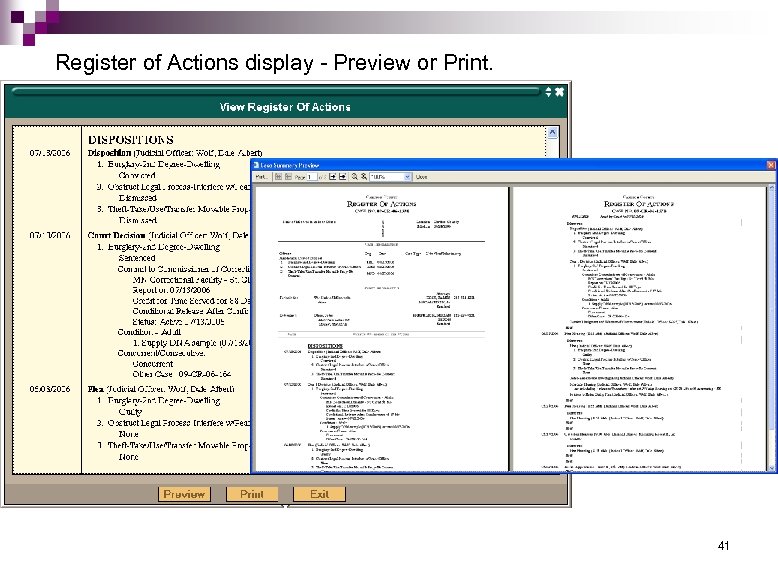
Task: Click 'MN Correctional Facility' line
Action: 192,280
